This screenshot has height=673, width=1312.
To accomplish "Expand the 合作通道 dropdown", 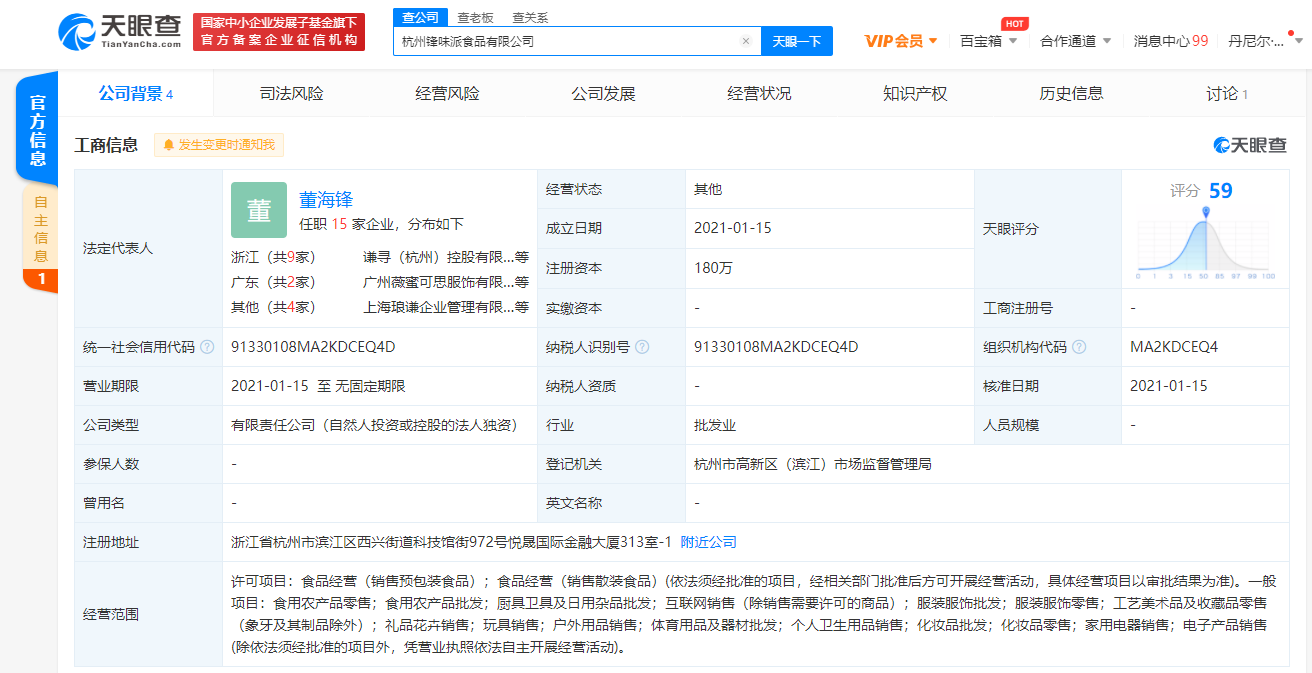I will (x=1075, y=41).
